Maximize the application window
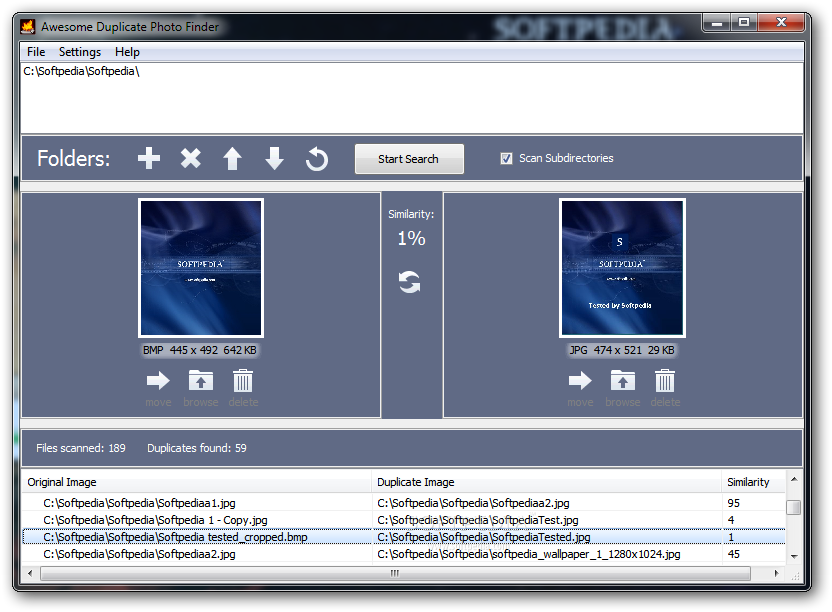The width and height of the screenshot is (832, 612). pos(744,23)
